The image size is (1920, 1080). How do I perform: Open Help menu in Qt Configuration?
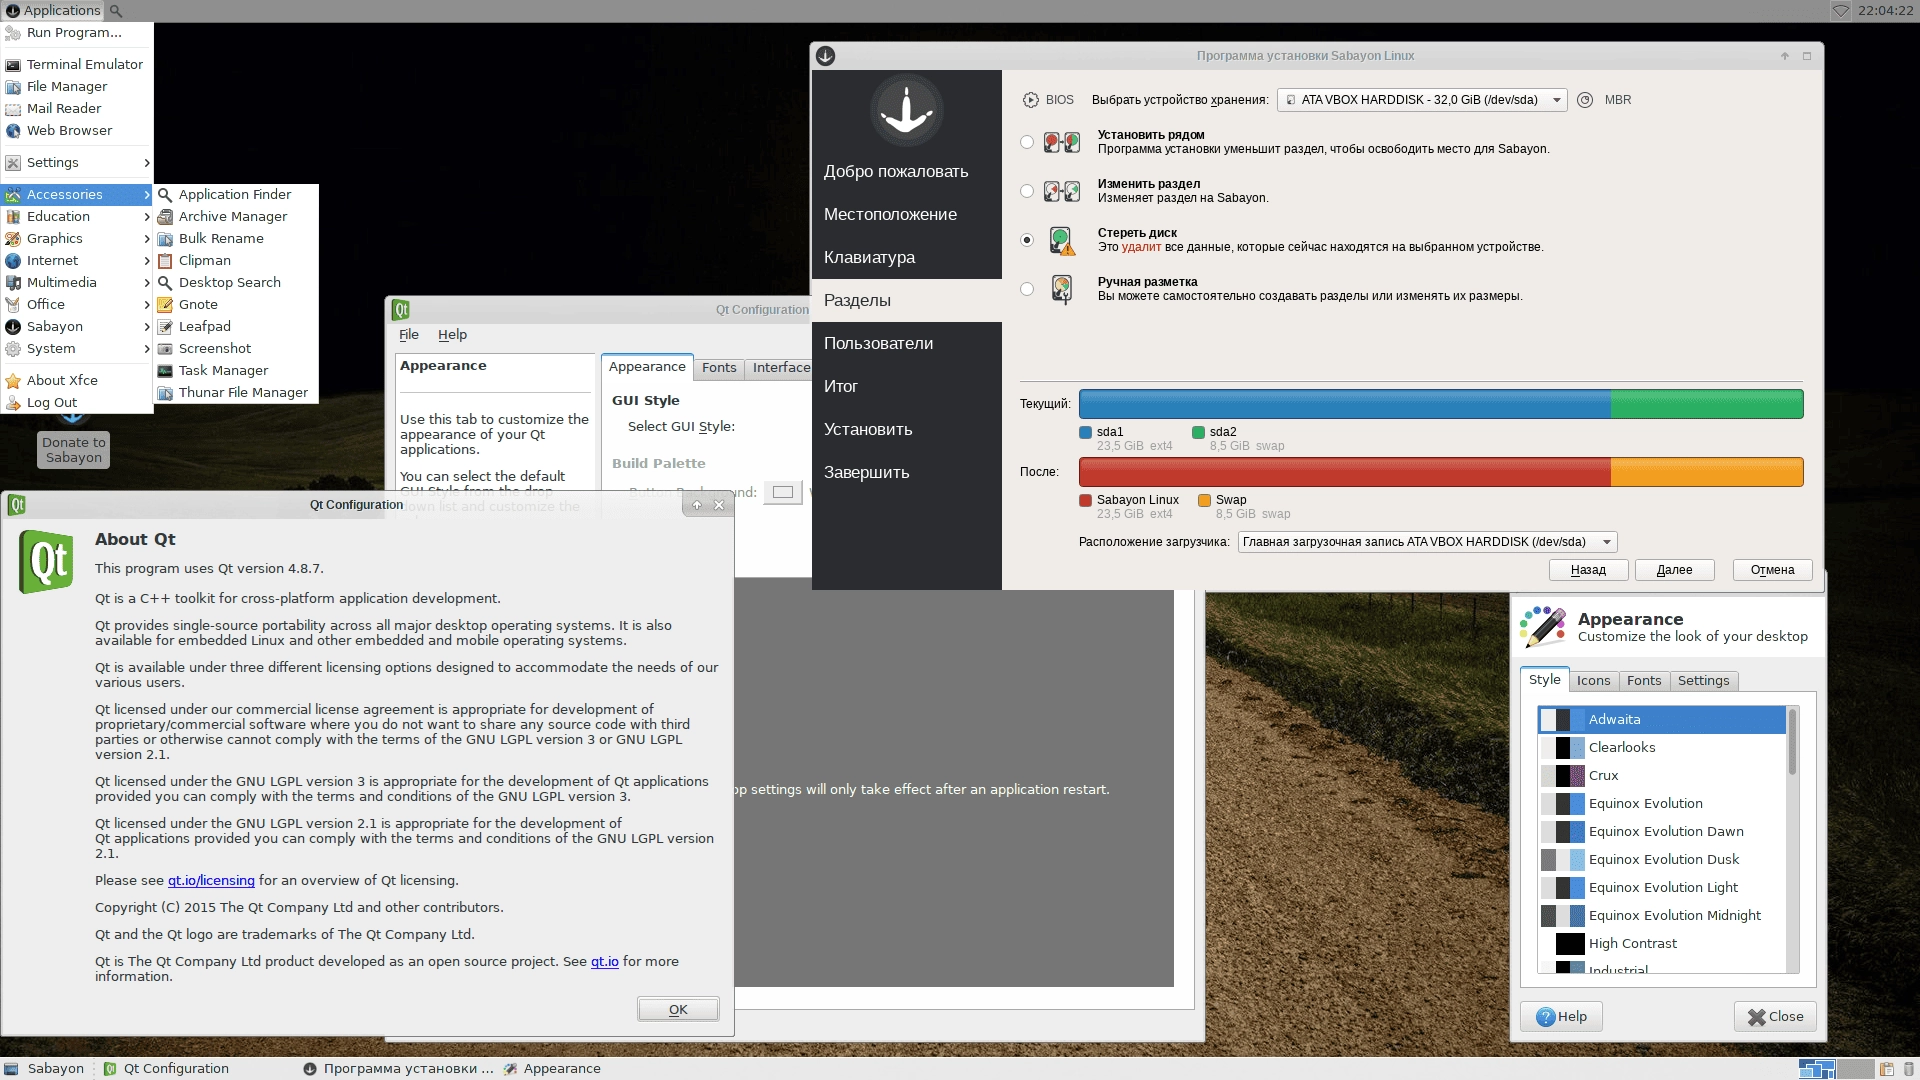coord(452,335)
